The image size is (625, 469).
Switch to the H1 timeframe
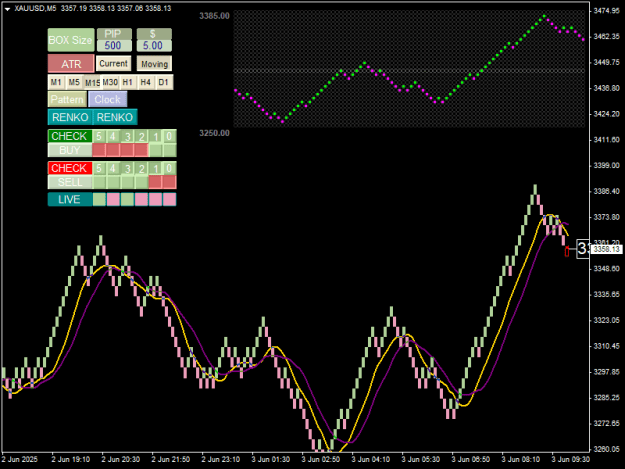(128, 82)
